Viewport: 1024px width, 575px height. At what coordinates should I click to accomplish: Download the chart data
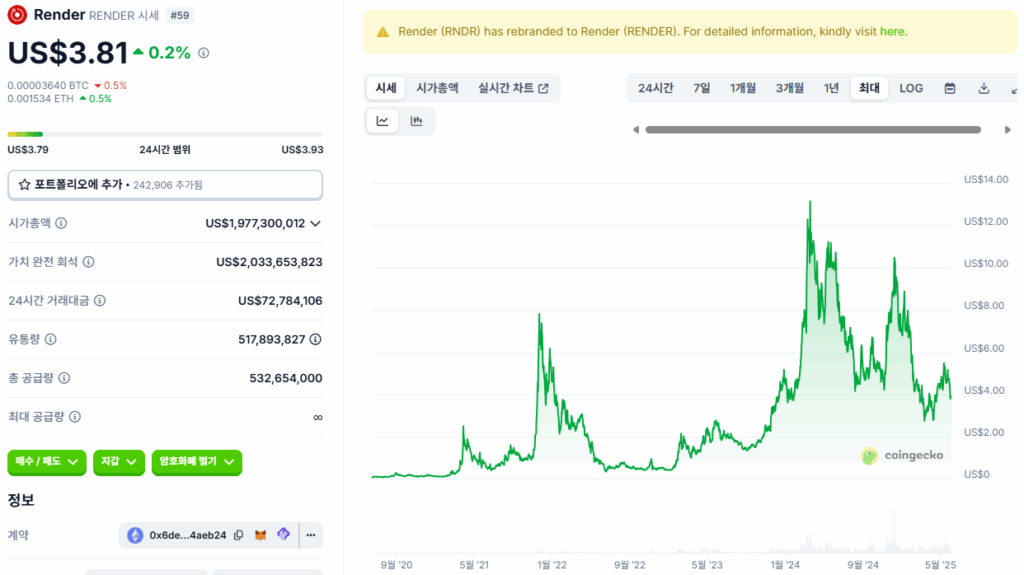click(984, 88)
